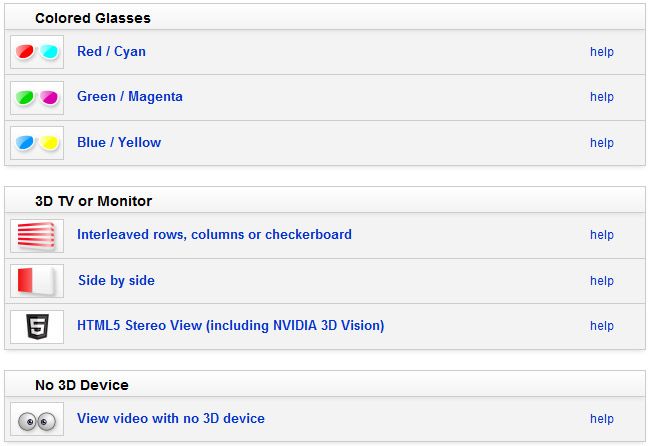
Task: Open help for Interleaved rows option
Action: 601,235
